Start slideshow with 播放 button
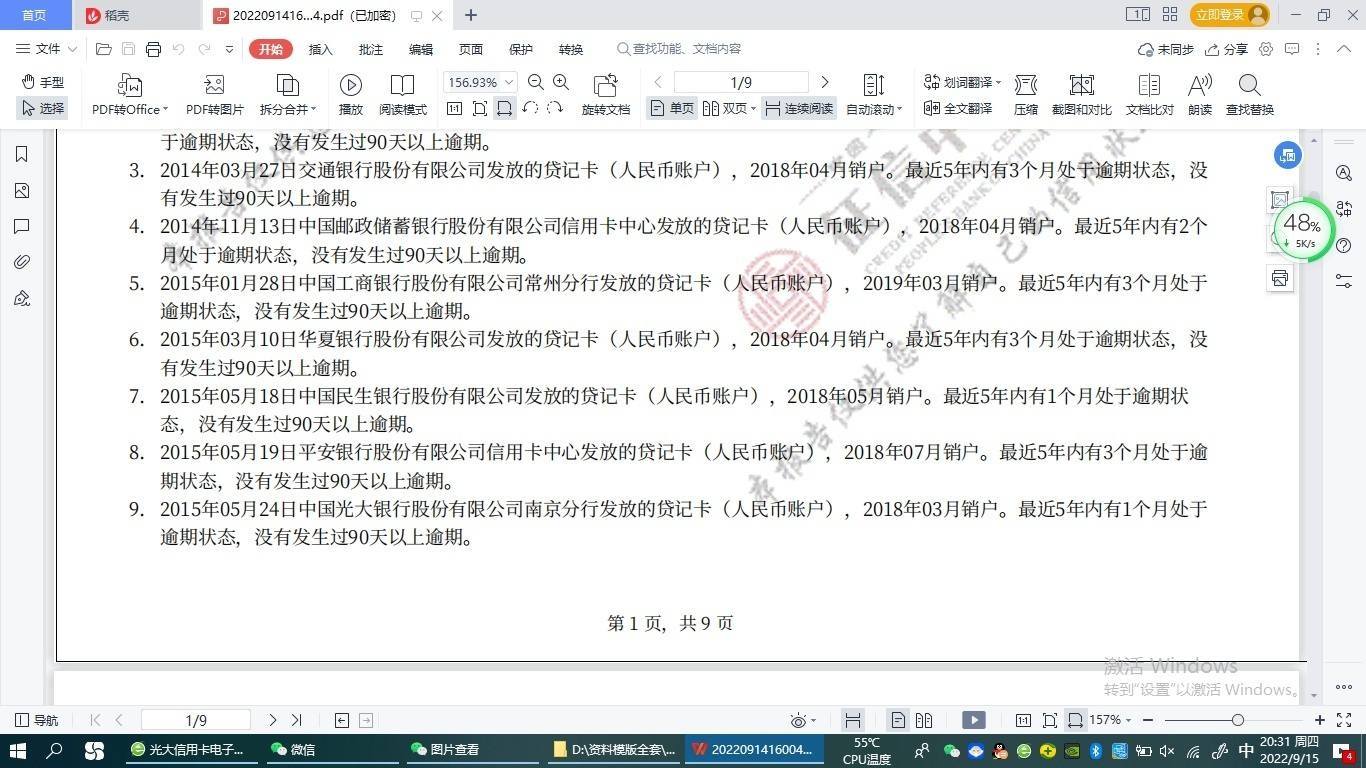Viewport: 1366px width, 768px height. [351, 95]
